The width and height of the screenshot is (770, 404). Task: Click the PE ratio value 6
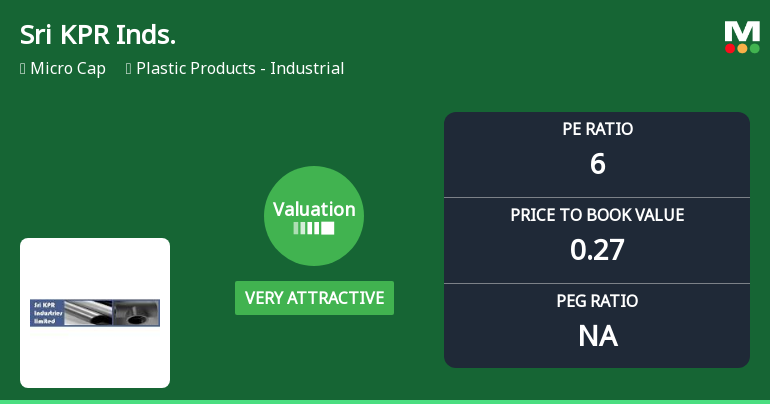click(x=597, y=164)
